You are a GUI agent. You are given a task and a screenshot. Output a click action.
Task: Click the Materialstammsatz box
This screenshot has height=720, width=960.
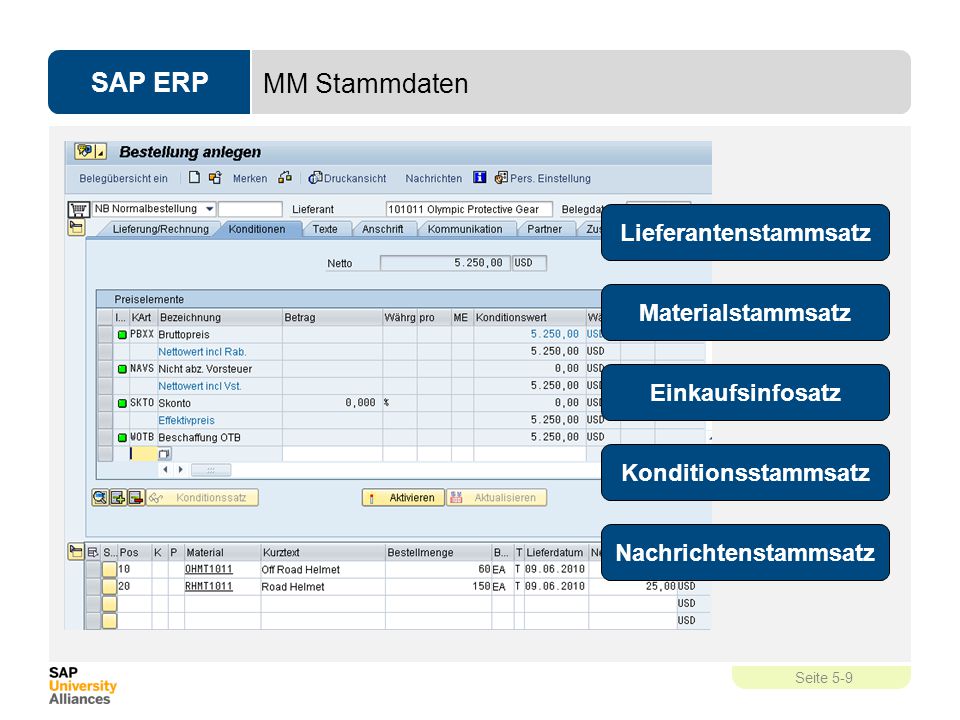click(745, 313)
